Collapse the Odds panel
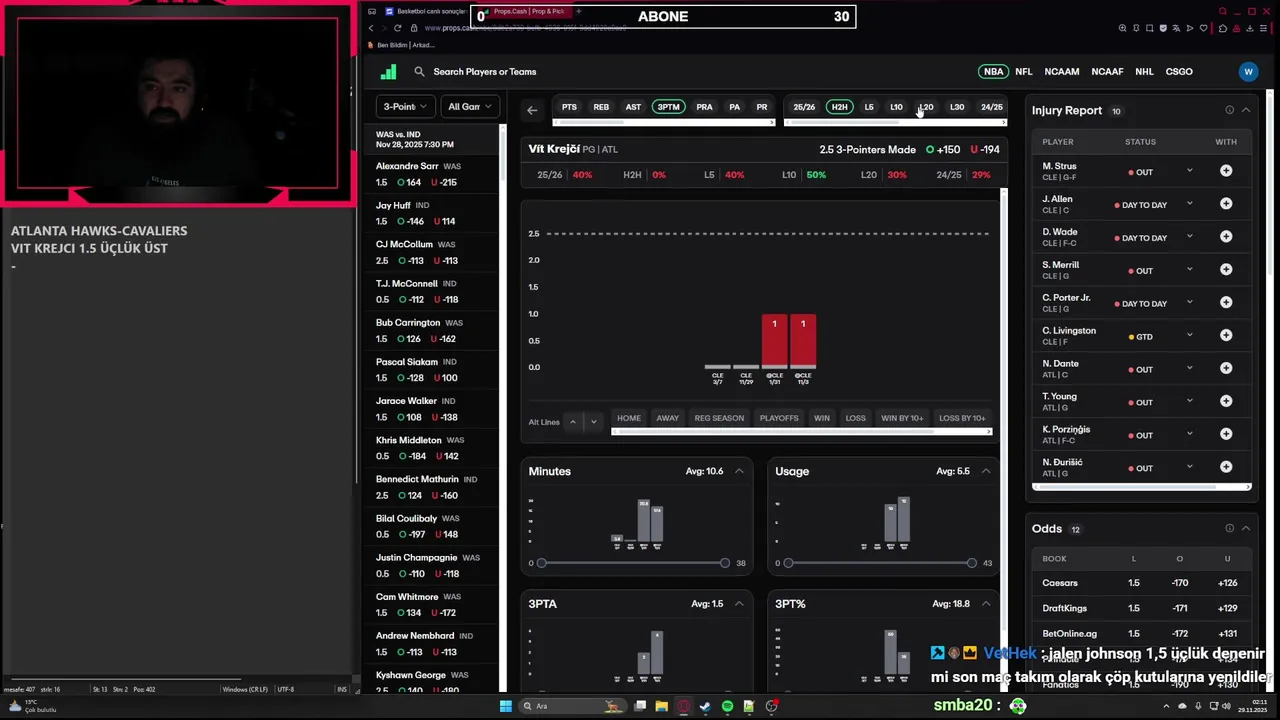The width and height of the screenshot is (1280, 720). click(1246, 528)
